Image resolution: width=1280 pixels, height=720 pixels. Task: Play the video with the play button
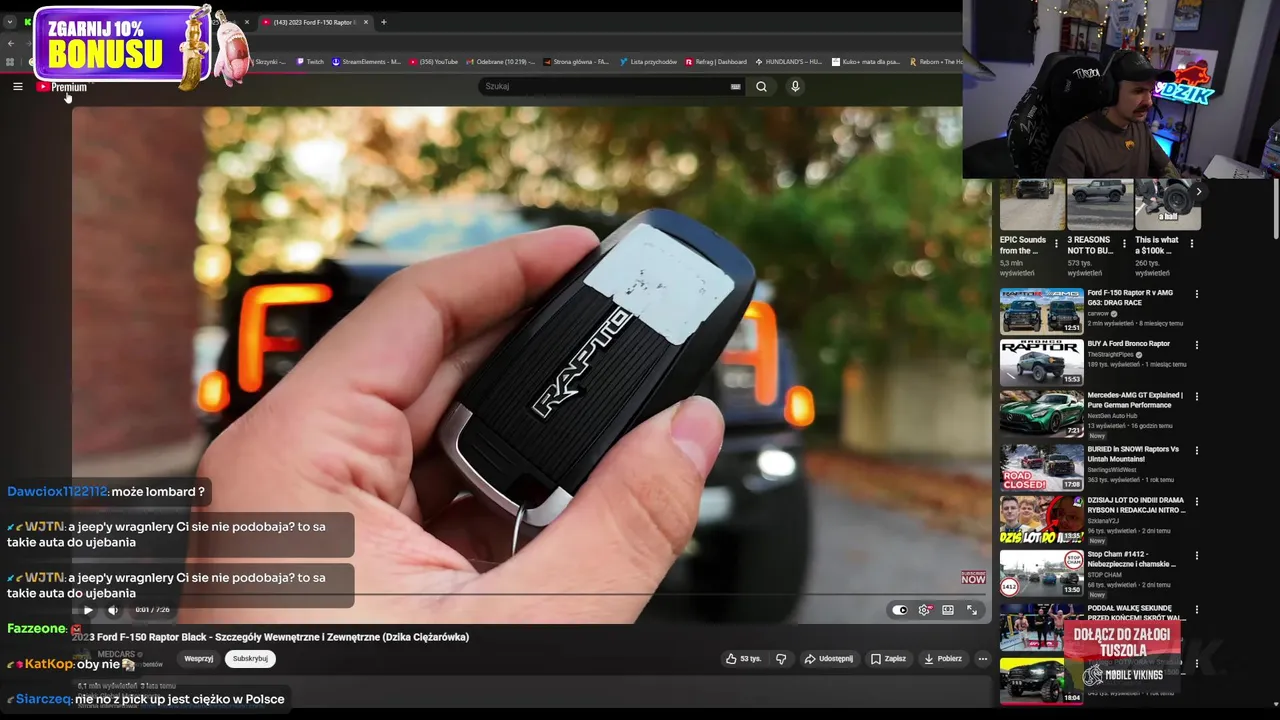(x=88, y=610)
